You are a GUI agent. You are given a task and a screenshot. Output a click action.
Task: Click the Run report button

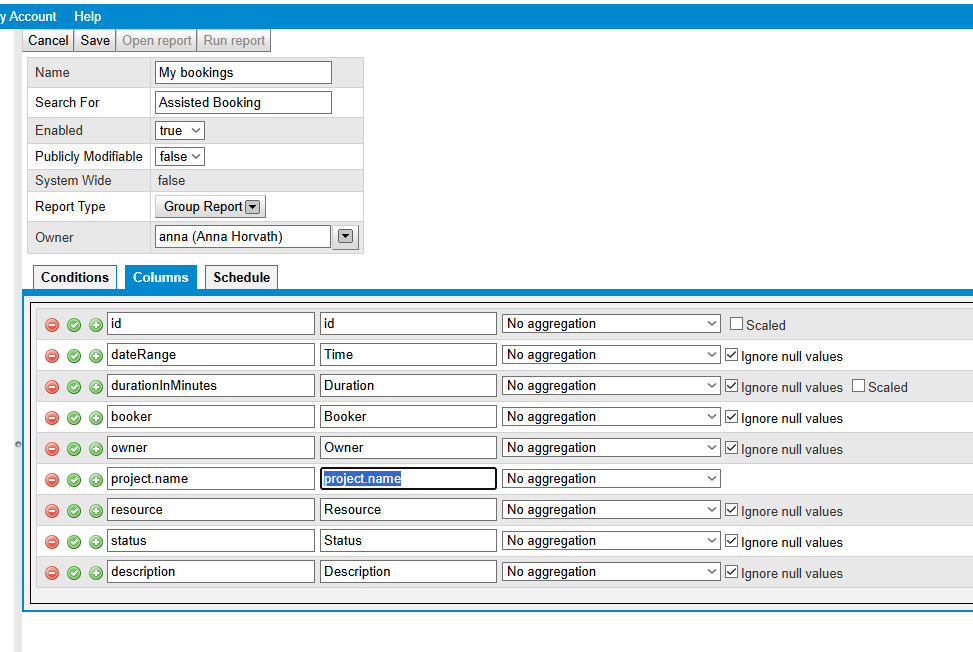(234, 41)
